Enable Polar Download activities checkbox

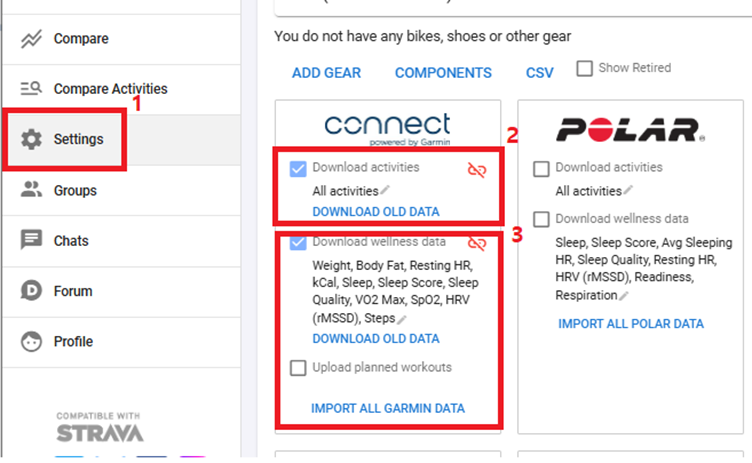point(542,168)
